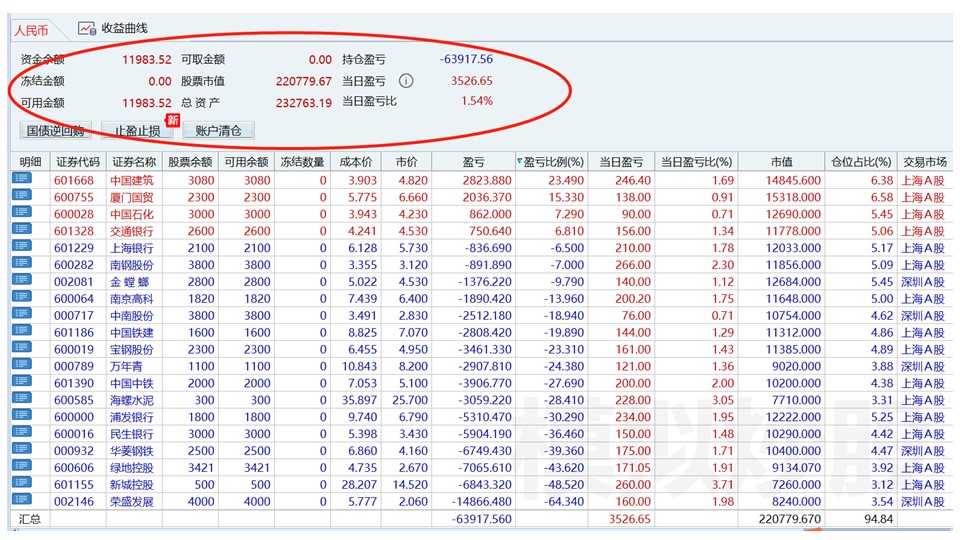Select stock name 交通银行
960x540 pixels.
132,231
